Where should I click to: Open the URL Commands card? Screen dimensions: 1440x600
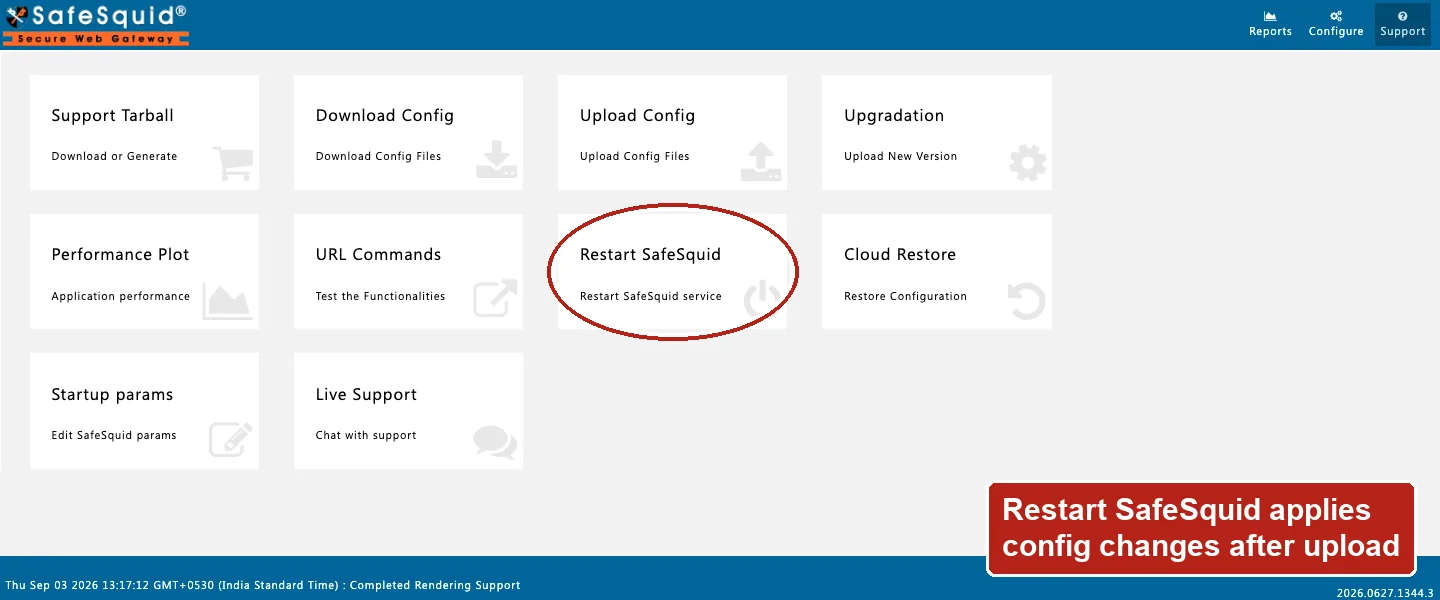tap(408, 271)
